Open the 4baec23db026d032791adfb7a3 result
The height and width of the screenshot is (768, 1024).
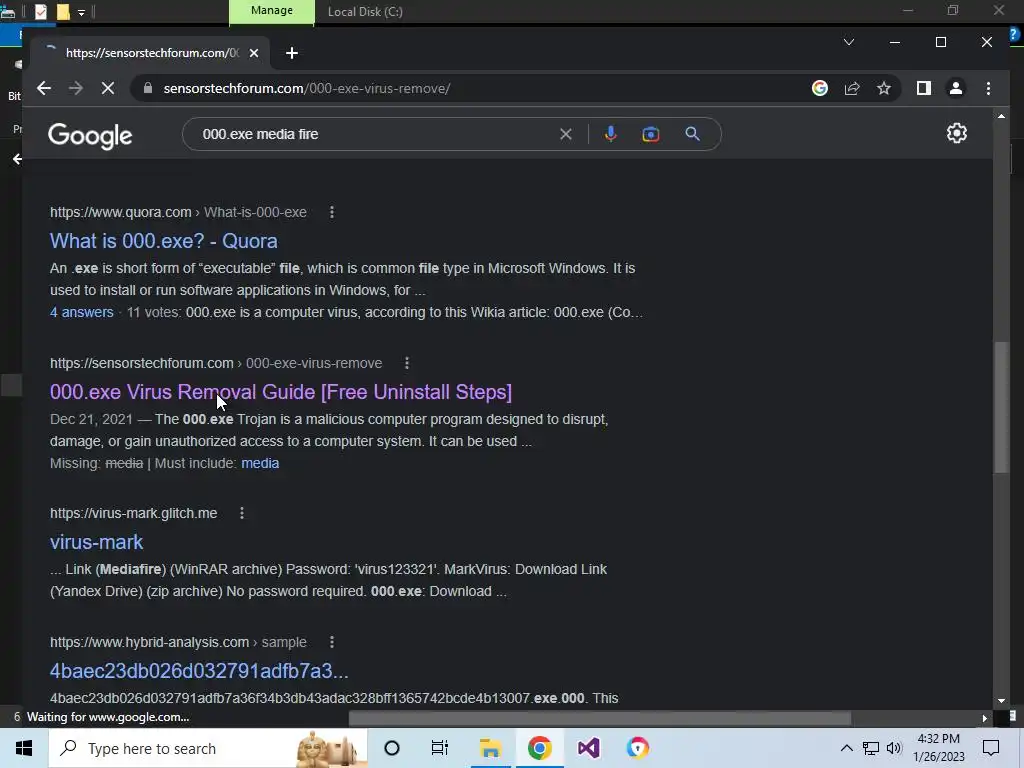(199, 671)
